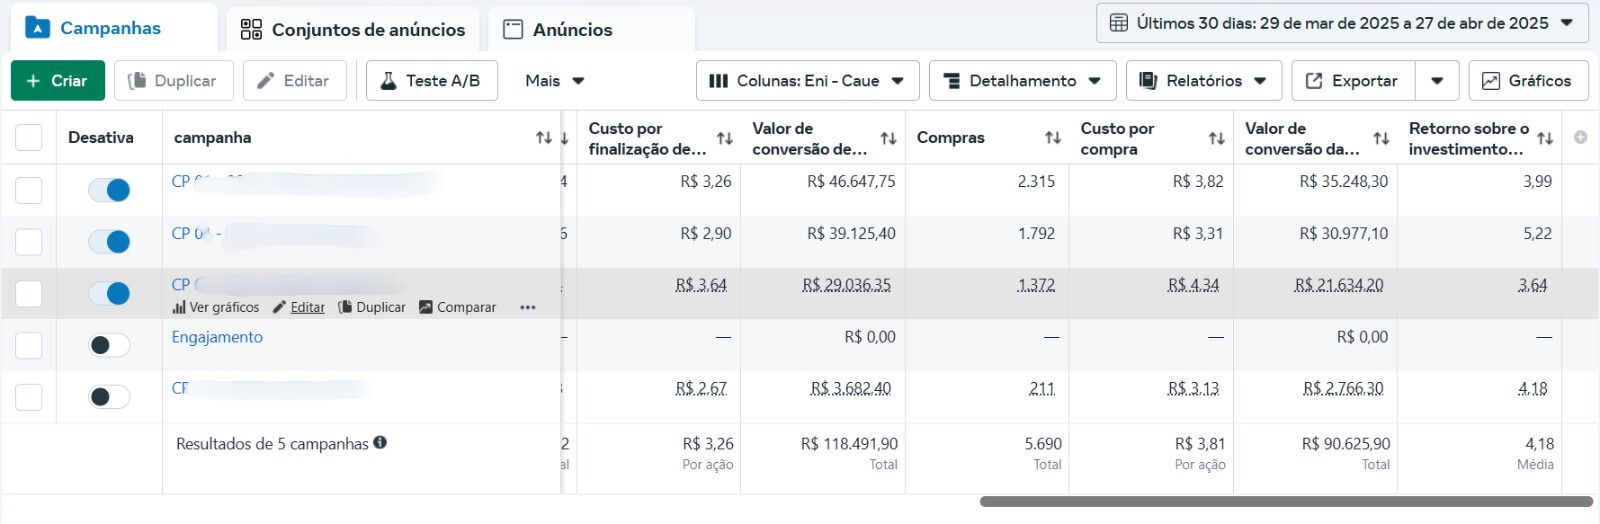
Task: Select checkbox for R$ 2,90 campaign row
Action: (29, 242)
